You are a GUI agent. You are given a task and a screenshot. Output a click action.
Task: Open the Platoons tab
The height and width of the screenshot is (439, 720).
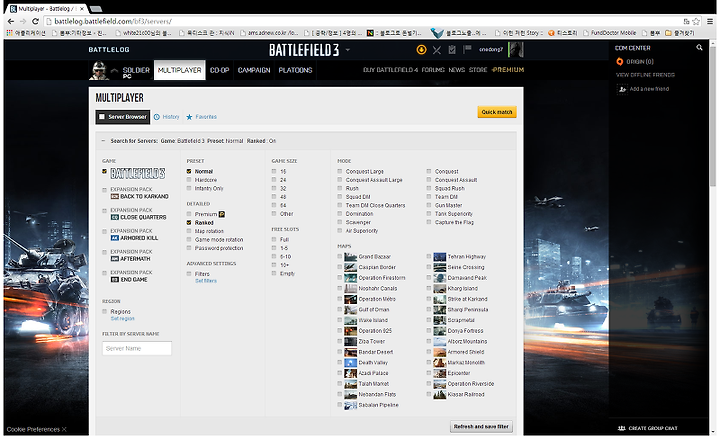[x=295, y=70]
